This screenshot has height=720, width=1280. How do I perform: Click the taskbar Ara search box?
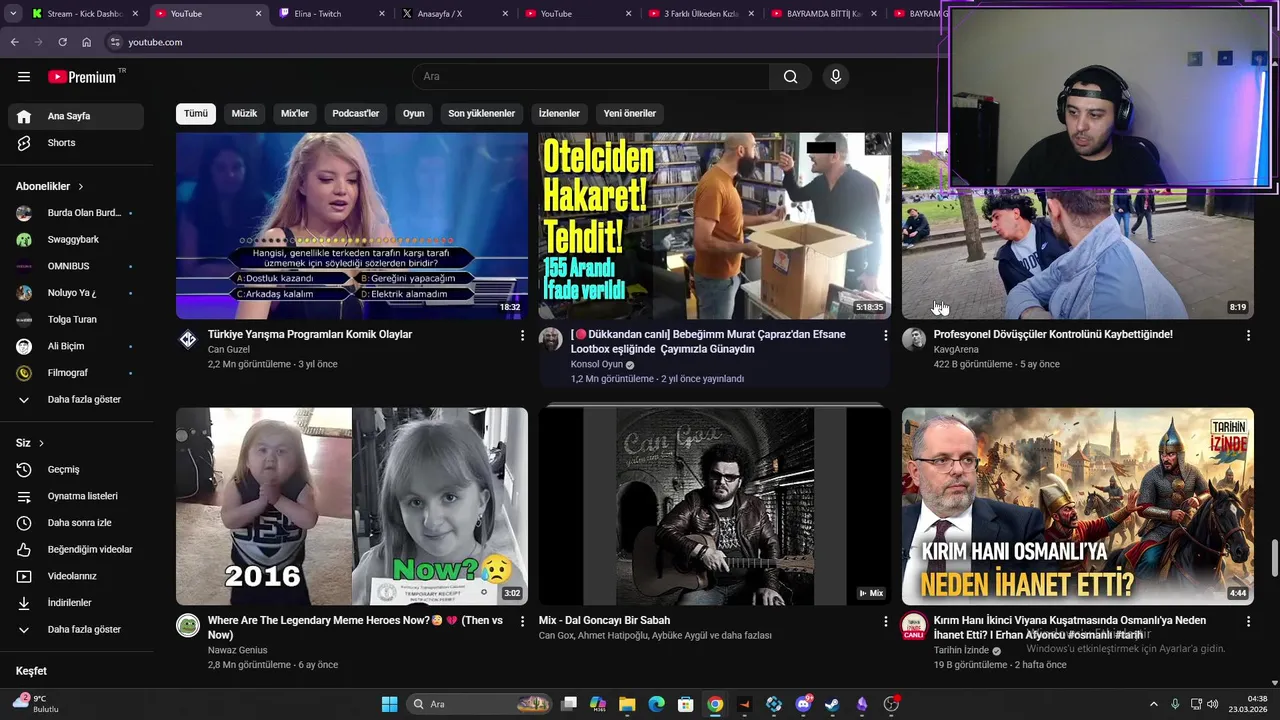point(480,704)
